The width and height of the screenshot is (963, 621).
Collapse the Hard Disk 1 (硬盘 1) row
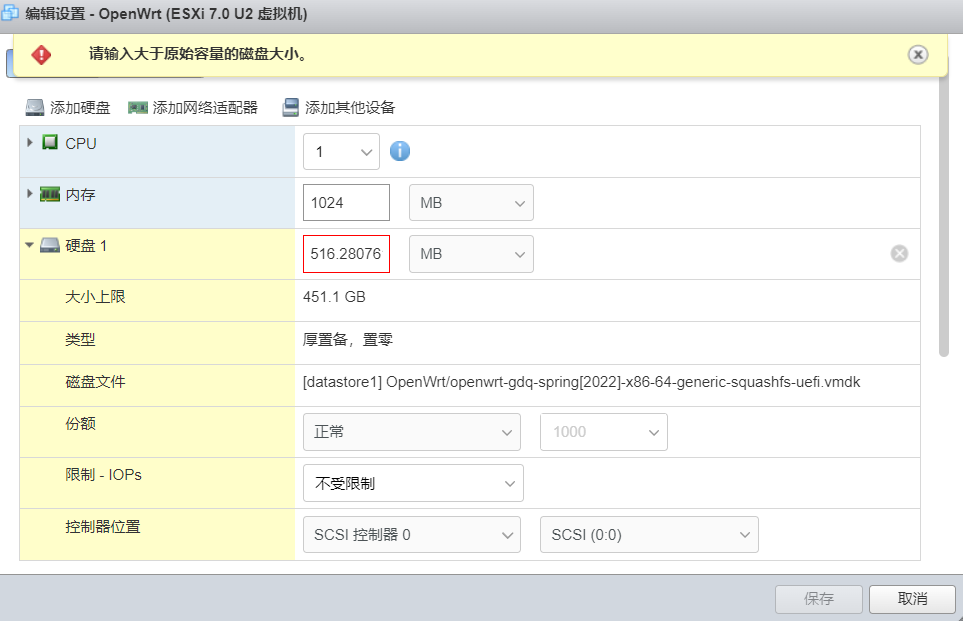pyautogui.click(x=29, y=245)
